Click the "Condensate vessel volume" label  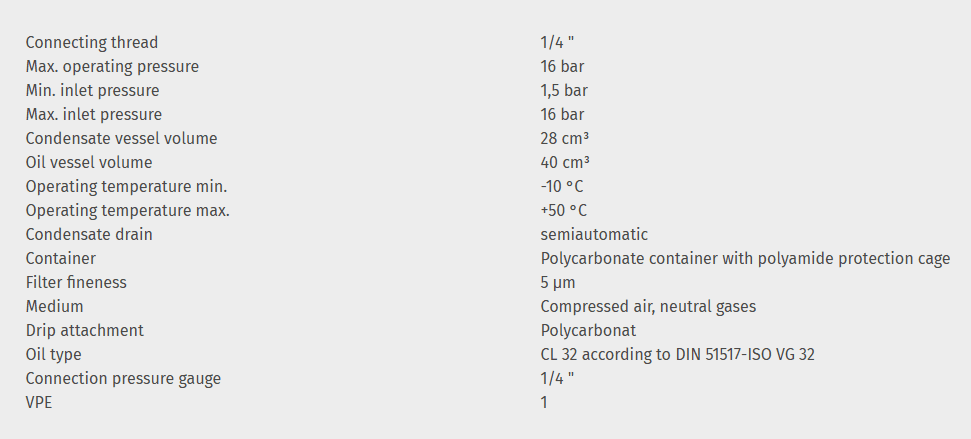(121, 138)
